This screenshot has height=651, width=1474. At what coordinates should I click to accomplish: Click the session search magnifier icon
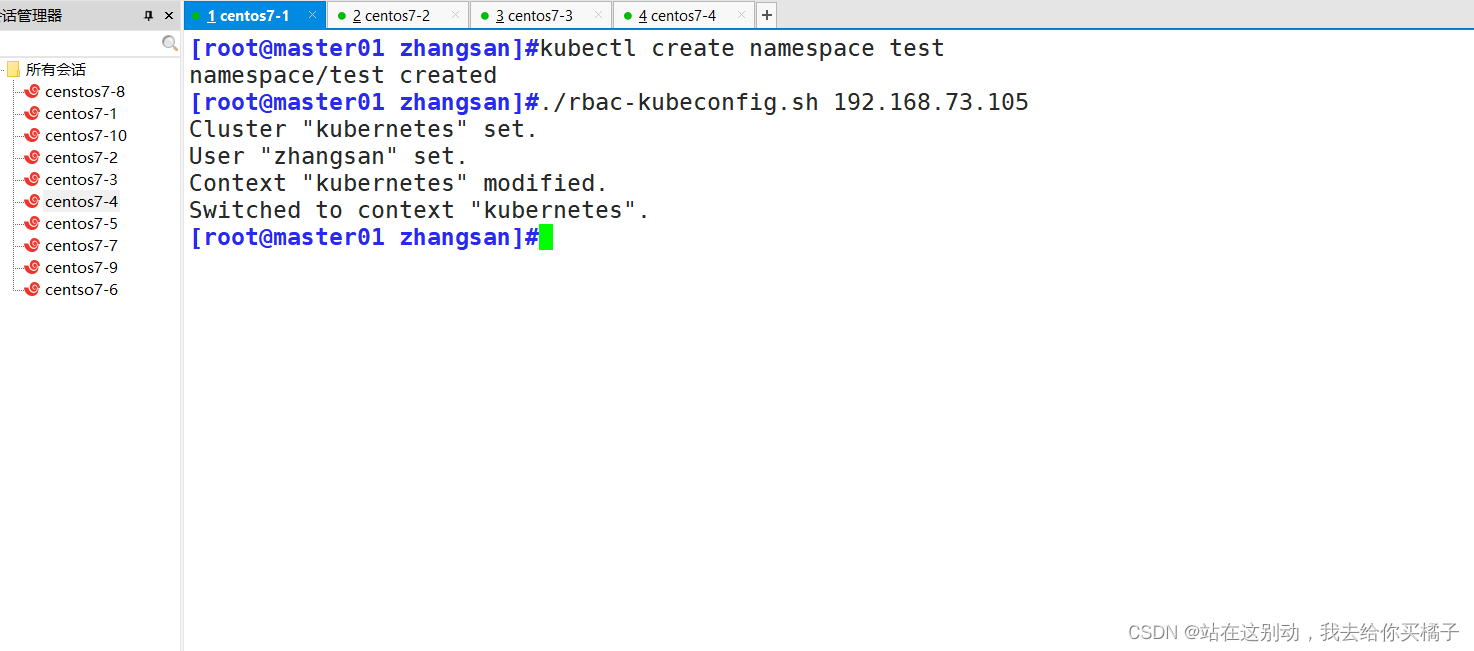pyautogui.click(x=170, y=44)
